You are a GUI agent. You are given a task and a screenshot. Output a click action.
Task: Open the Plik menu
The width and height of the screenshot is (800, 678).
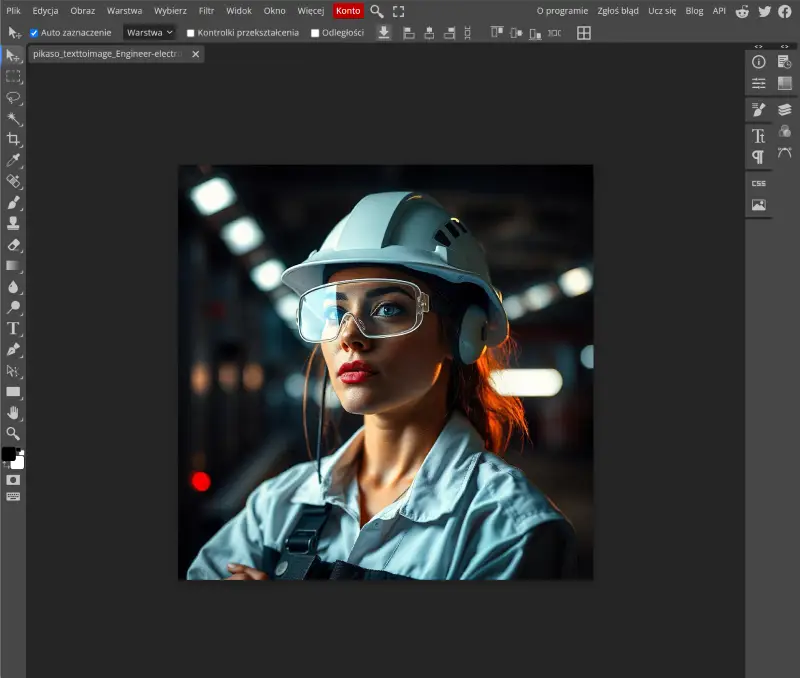[14, 10]
